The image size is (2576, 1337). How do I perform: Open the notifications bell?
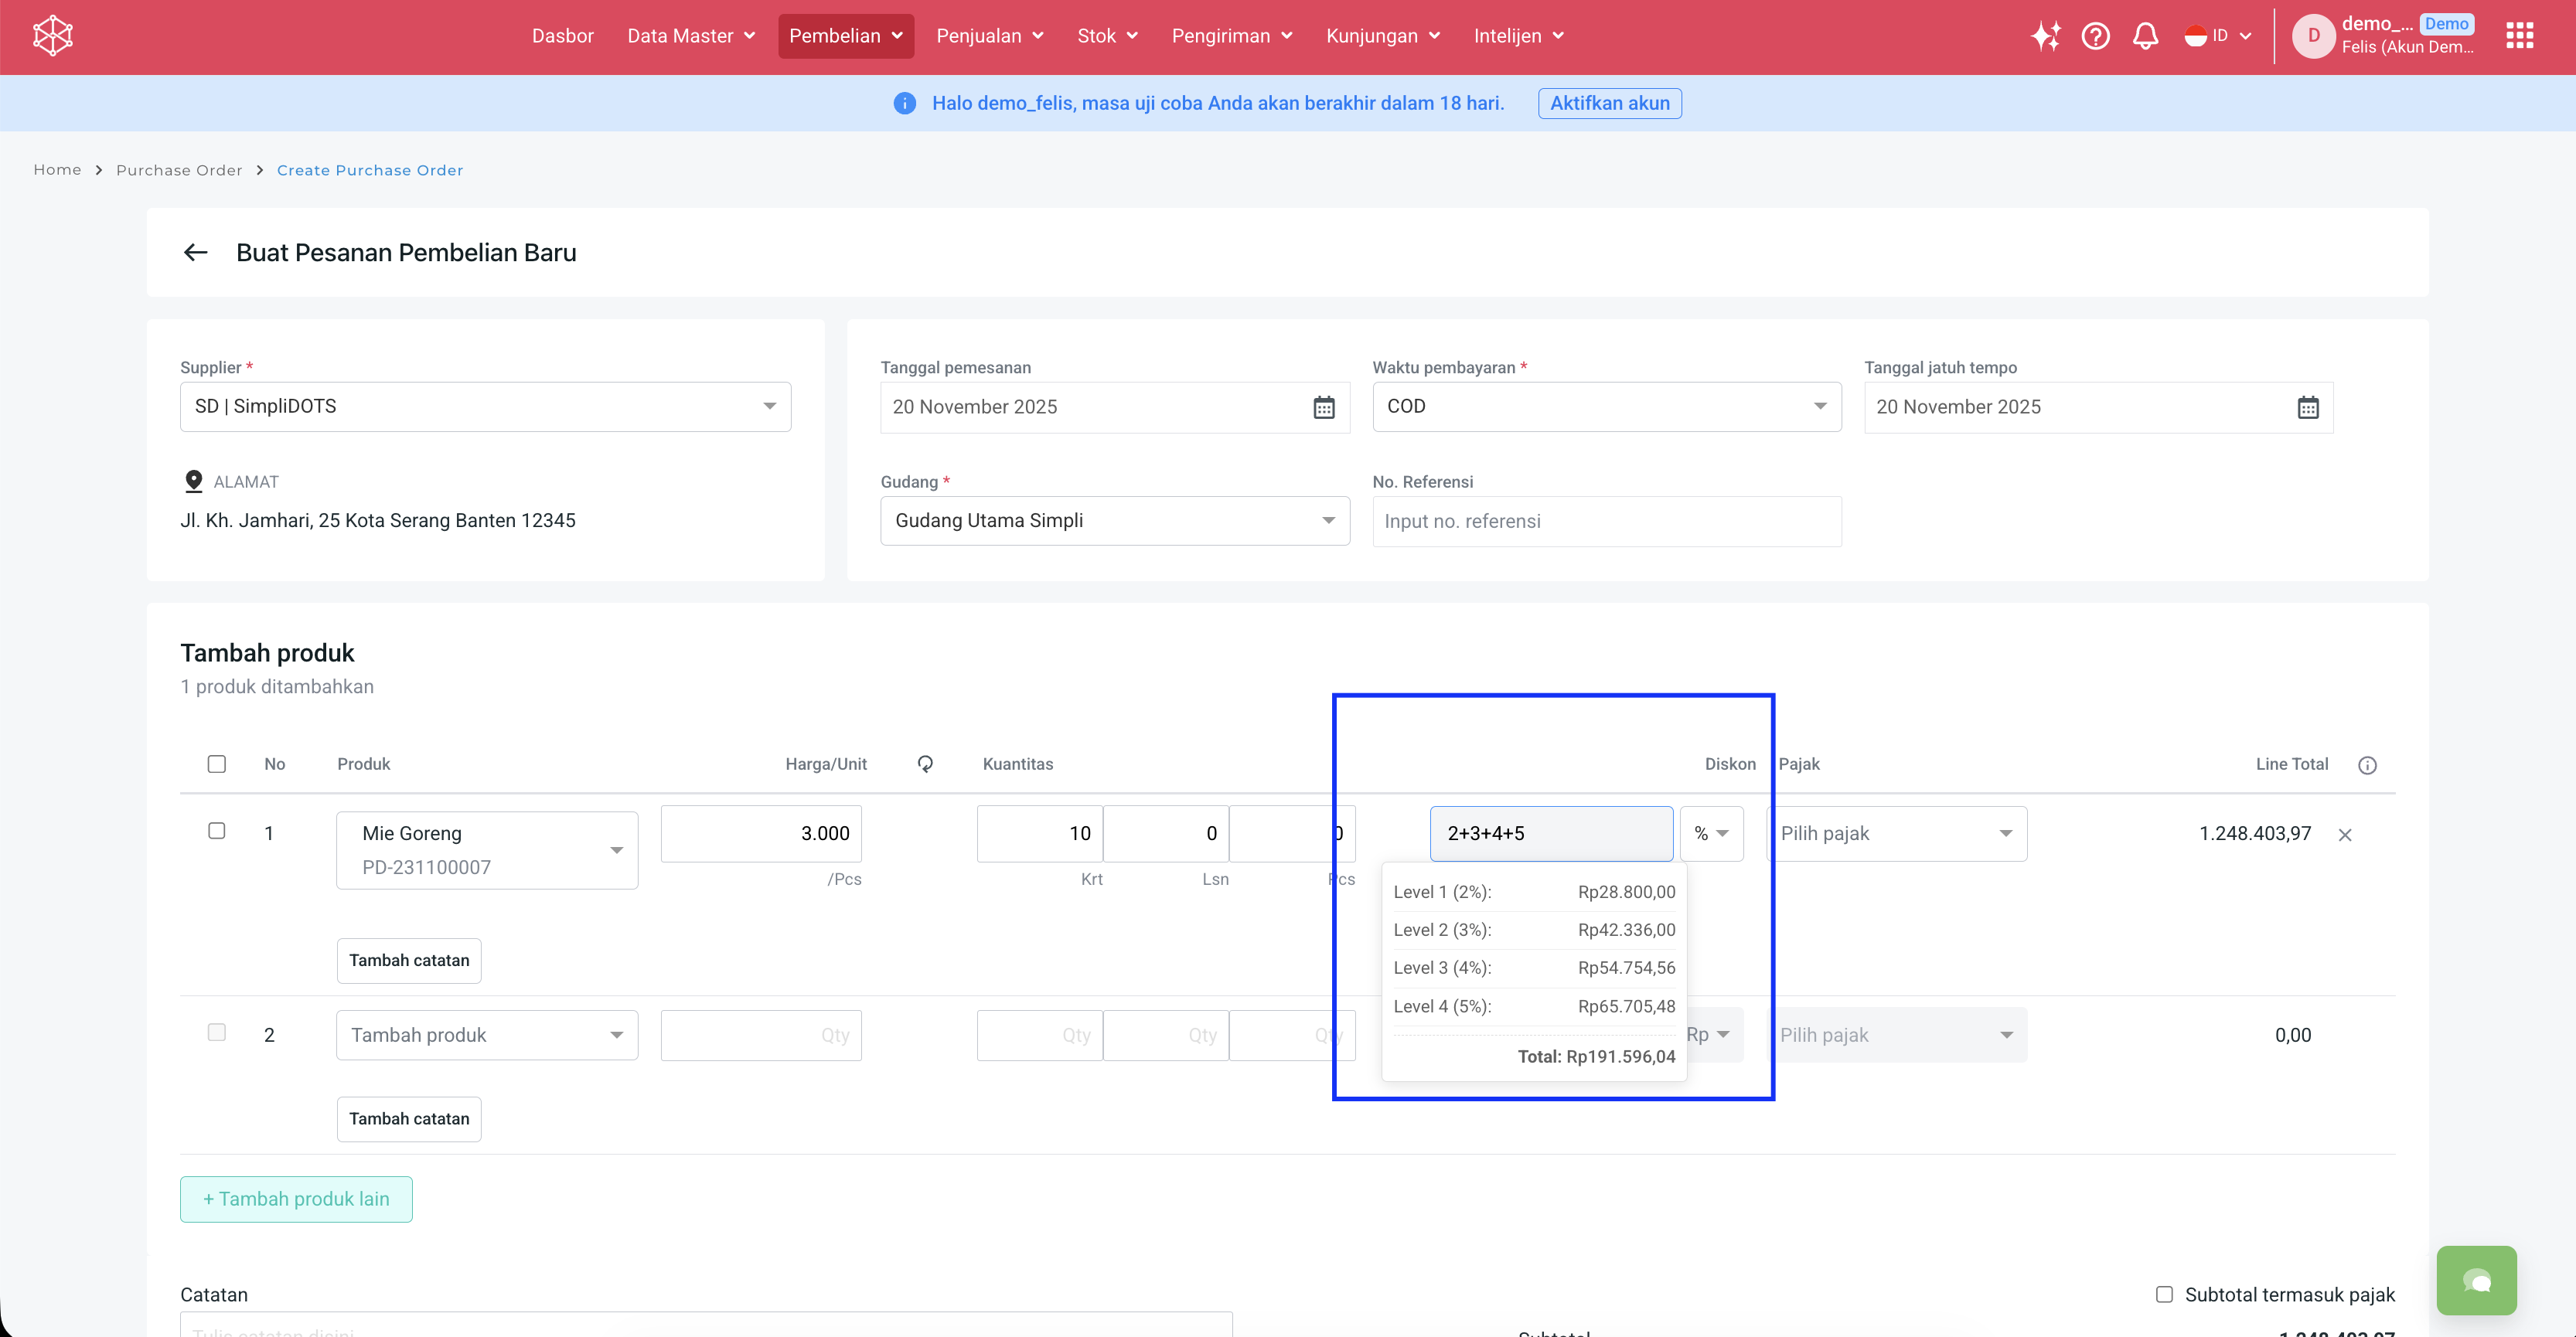2145,36
